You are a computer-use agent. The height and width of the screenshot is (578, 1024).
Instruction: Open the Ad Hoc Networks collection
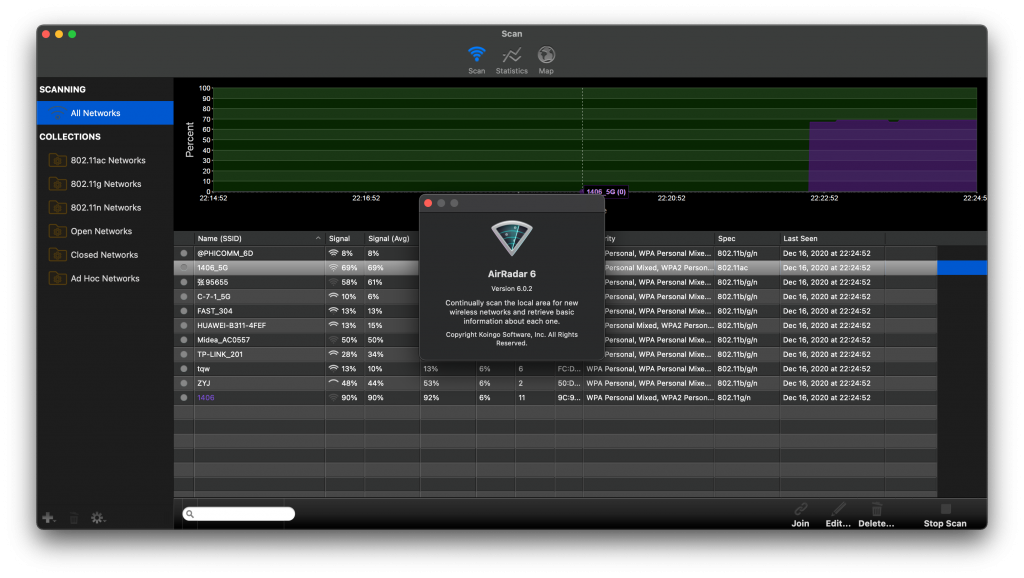click(105, 278)
